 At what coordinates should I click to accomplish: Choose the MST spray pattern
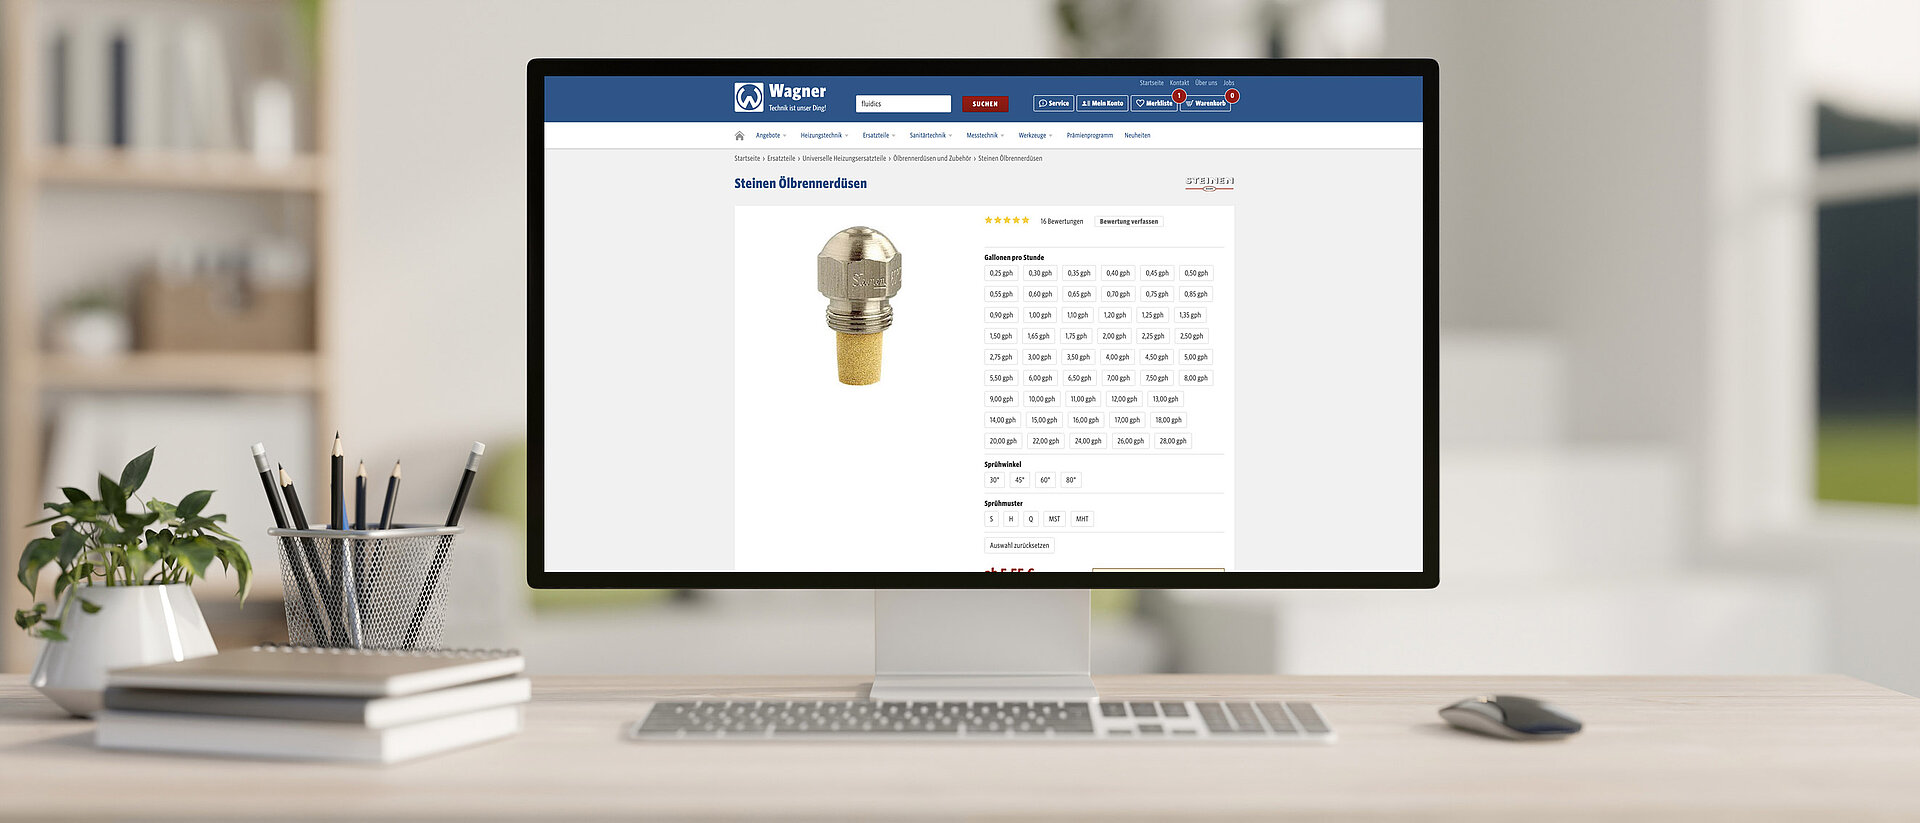(1054, 519)
